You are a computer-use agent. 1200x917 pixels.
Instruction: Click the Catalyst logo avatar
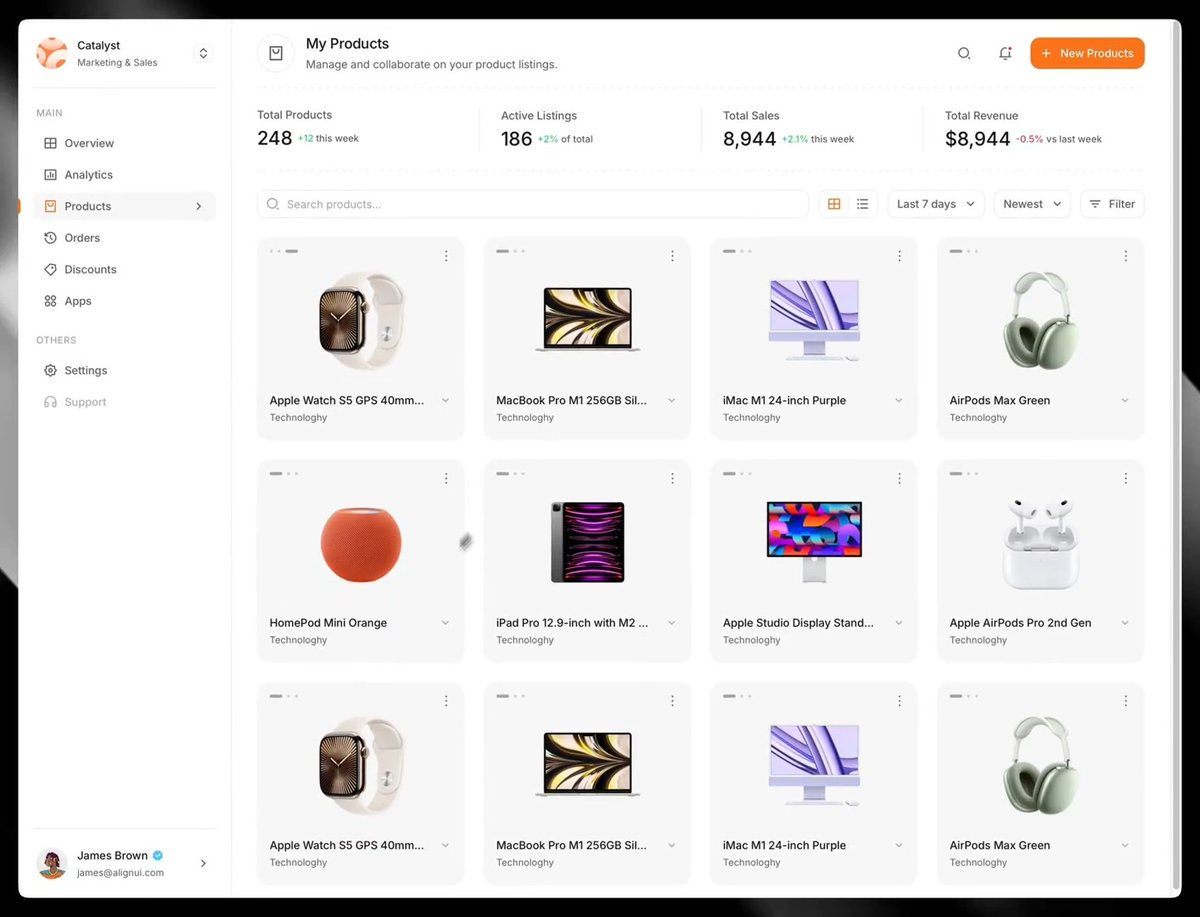pyautogui.click(x=52, y=53)
